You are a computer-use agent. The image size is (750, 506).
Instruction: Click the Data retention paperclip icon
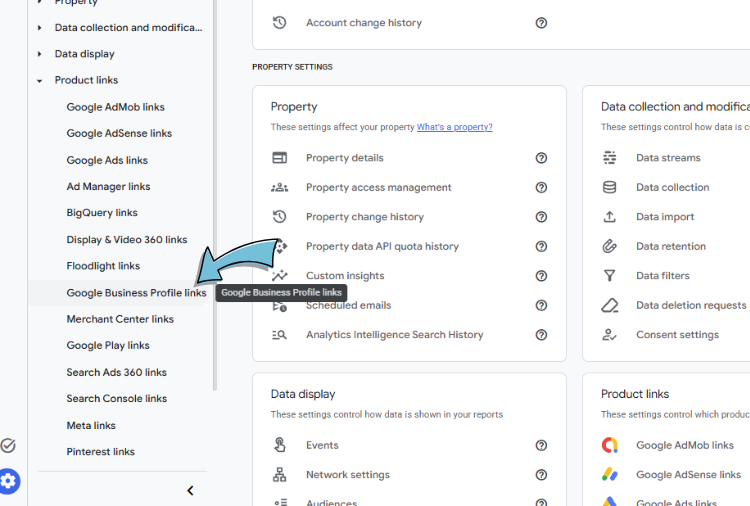pyautogui.click(x=609, y=246)
